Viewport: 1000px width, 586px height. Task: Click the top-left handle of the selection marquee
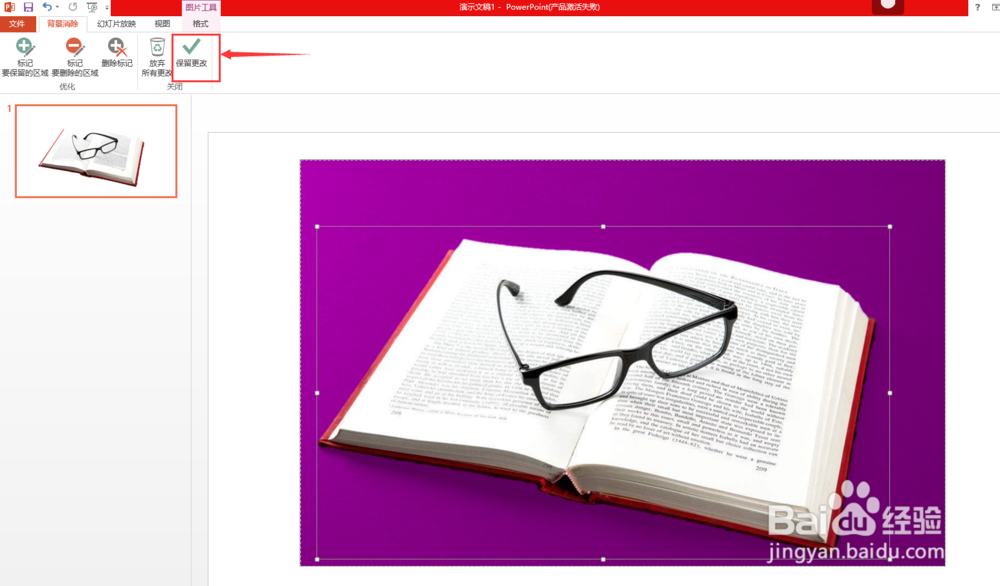pyautogui.click(x=317, y=226)
